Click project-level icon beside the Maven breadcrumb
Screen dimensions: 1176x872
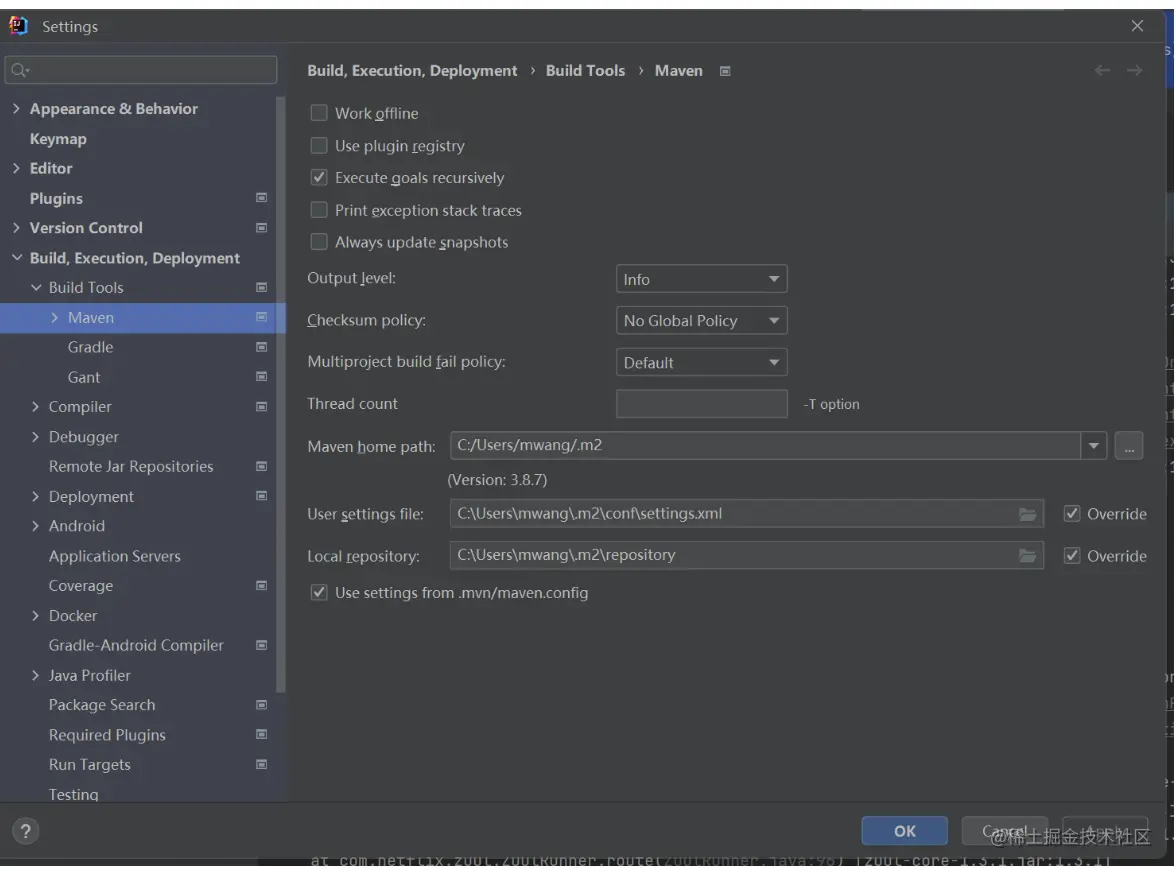(724, 71)
